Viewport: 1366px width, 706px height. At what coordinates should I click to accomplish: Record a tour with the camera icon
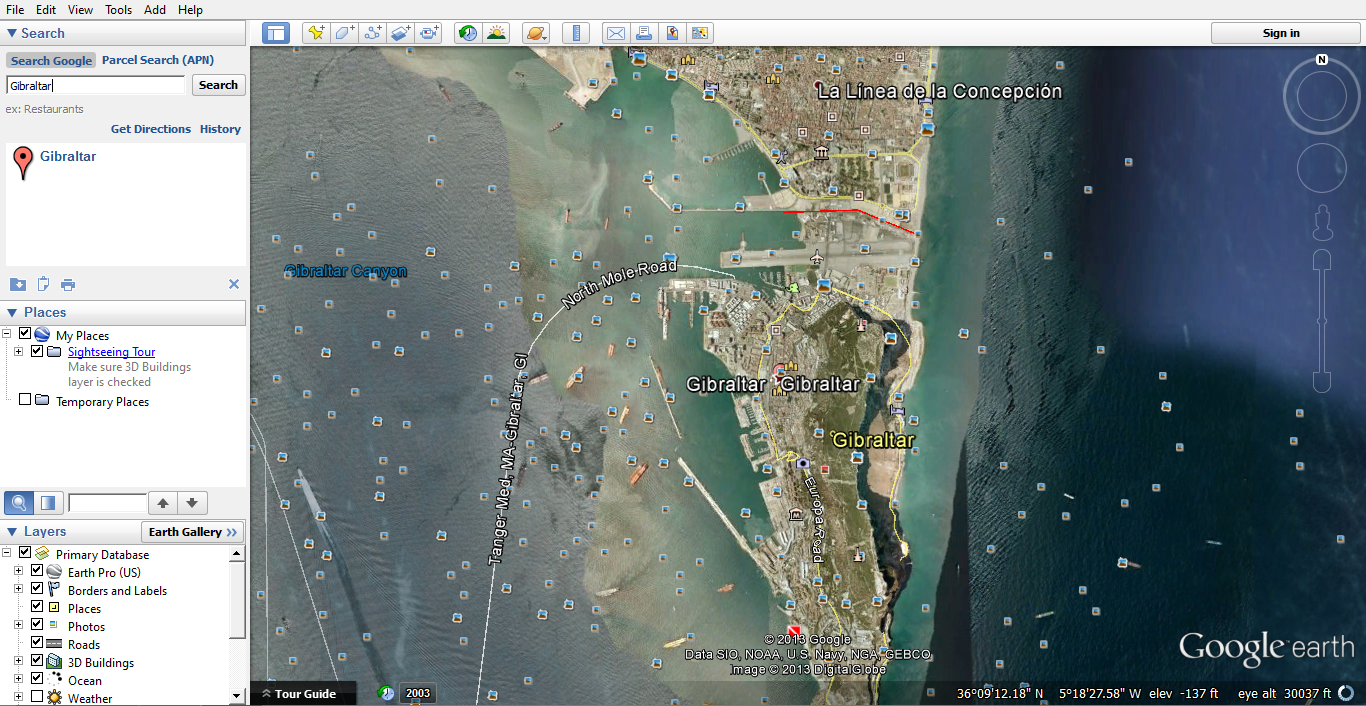coord(430,33)
